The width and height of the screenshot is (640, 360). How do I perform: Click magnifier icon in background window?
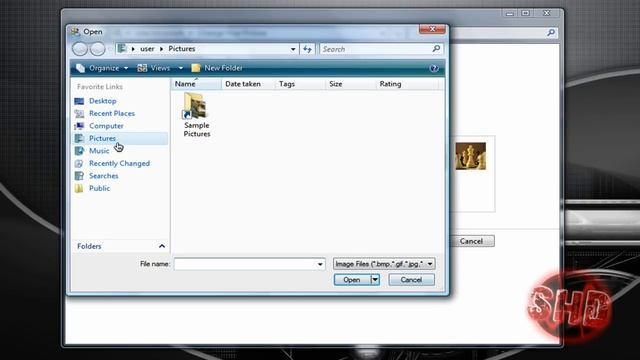tap(551, 33)
